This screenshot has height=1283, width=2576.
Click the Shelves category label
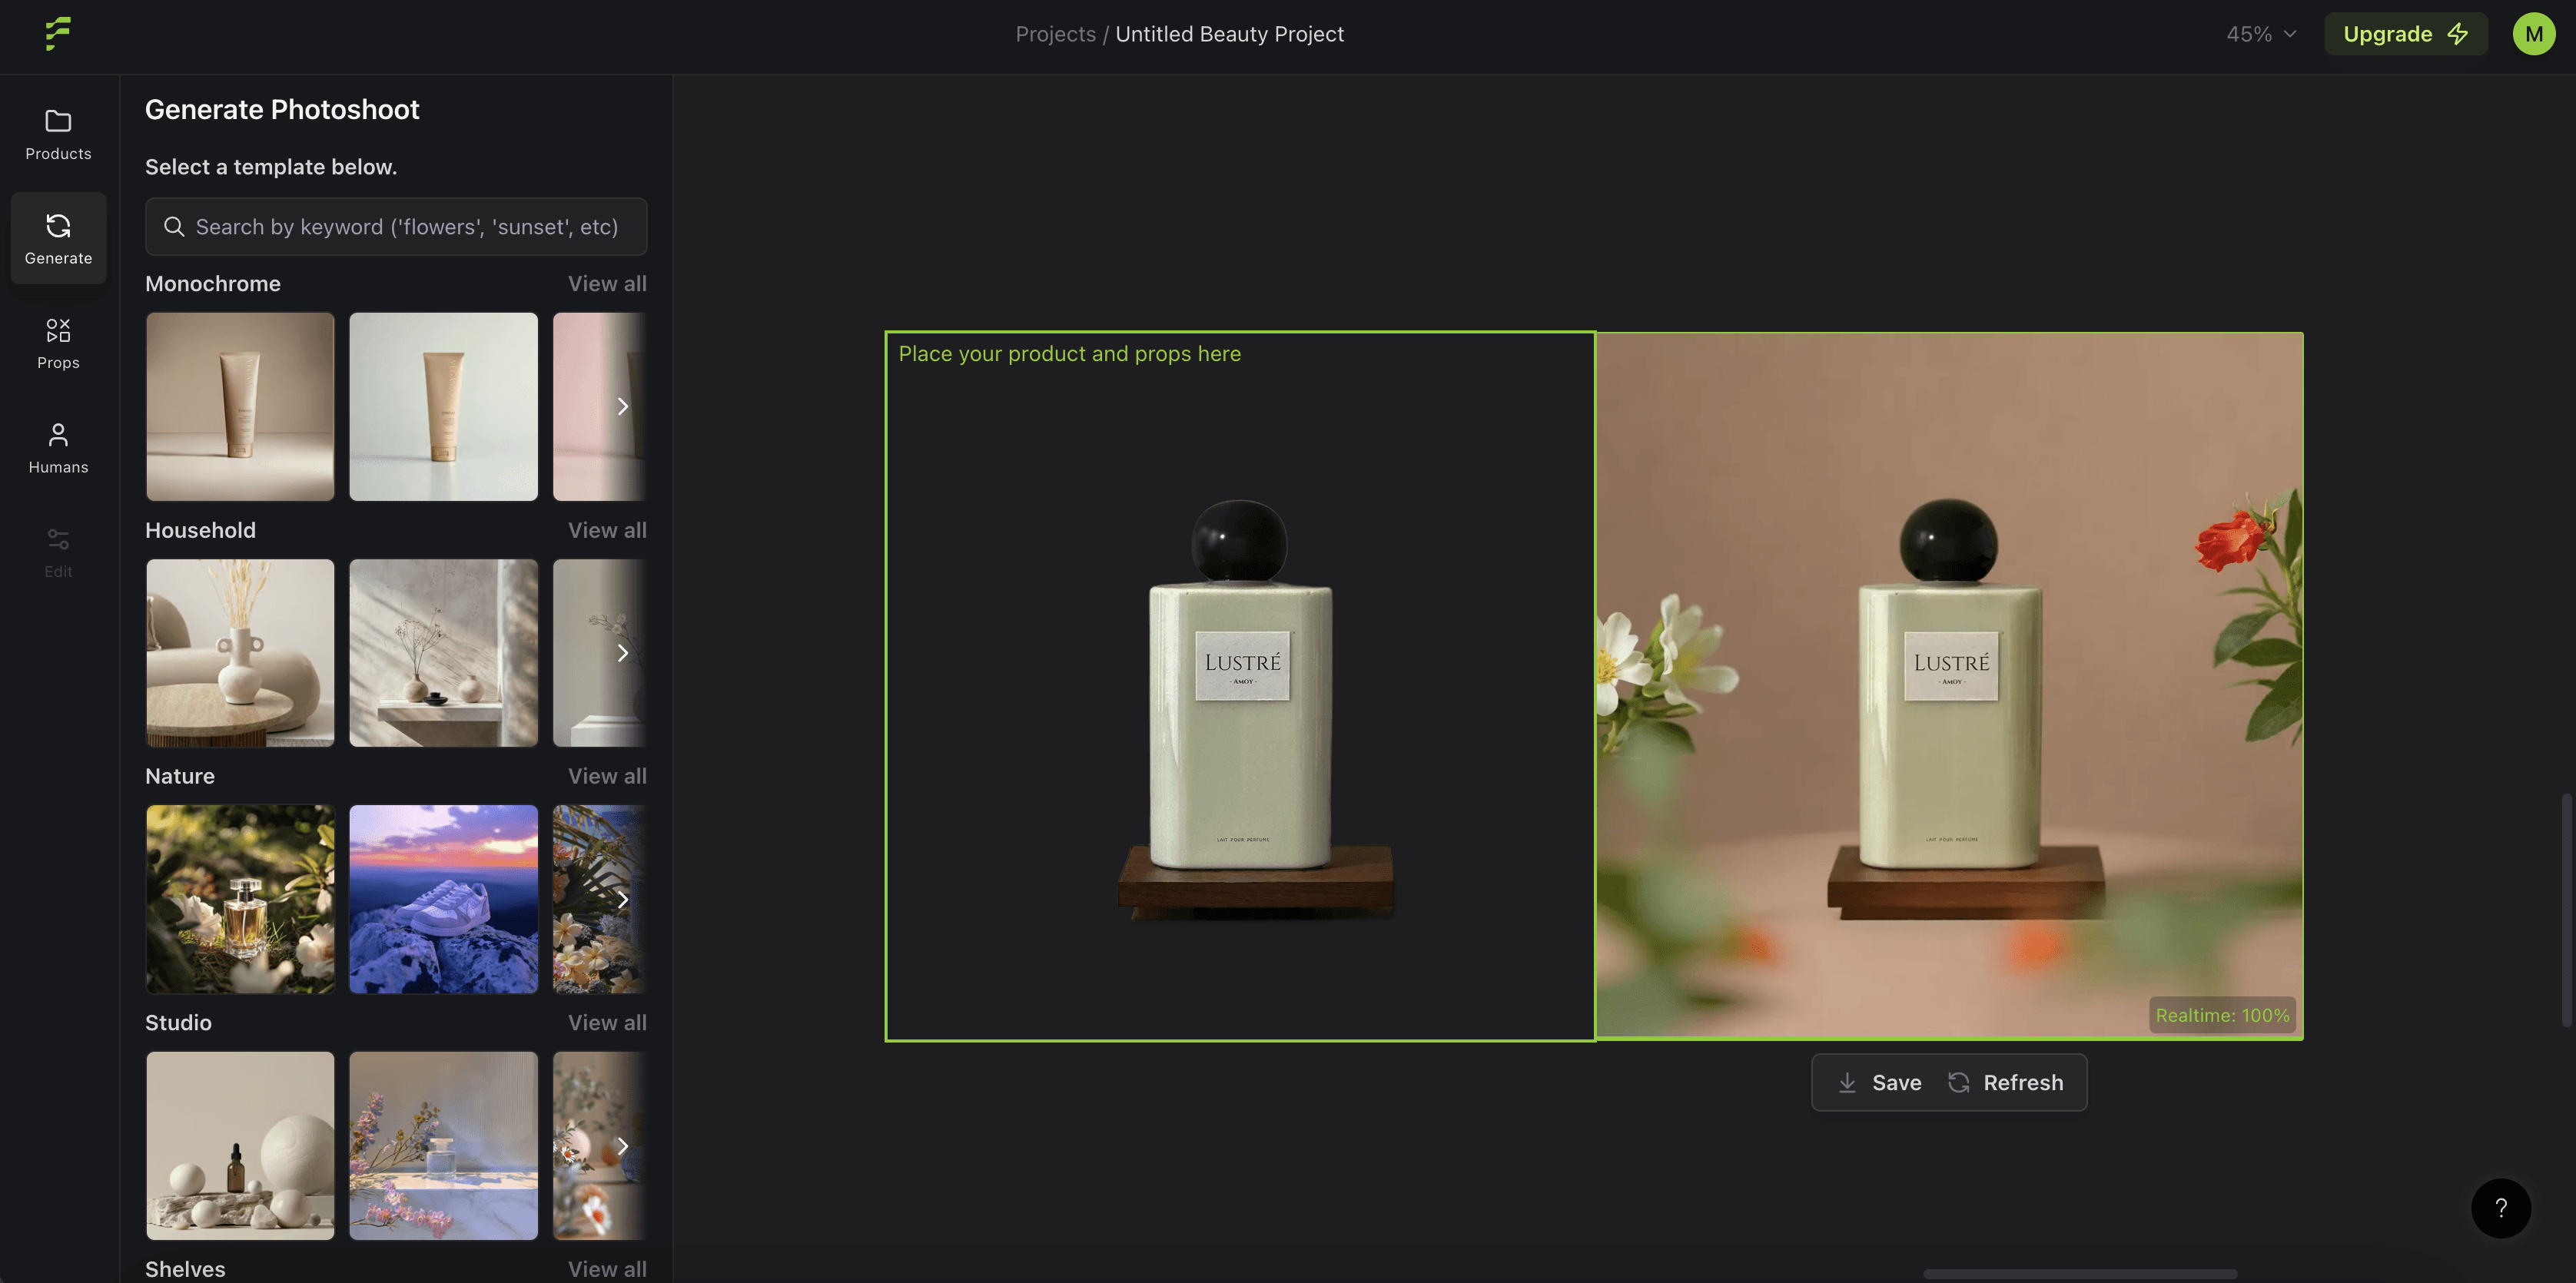185,1269
